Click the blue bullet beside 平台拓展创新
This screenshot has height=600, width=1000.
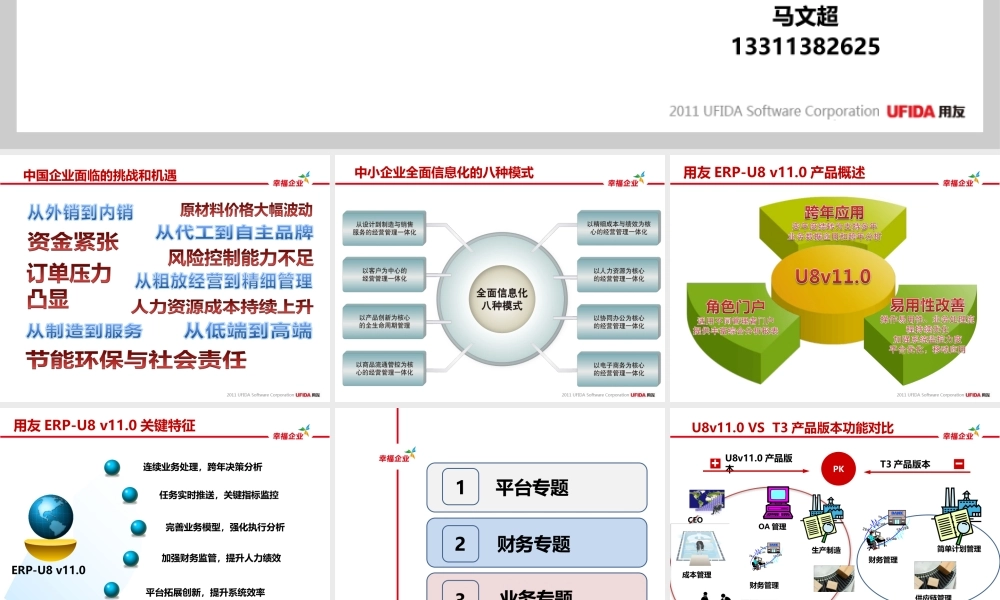(112, 590)
